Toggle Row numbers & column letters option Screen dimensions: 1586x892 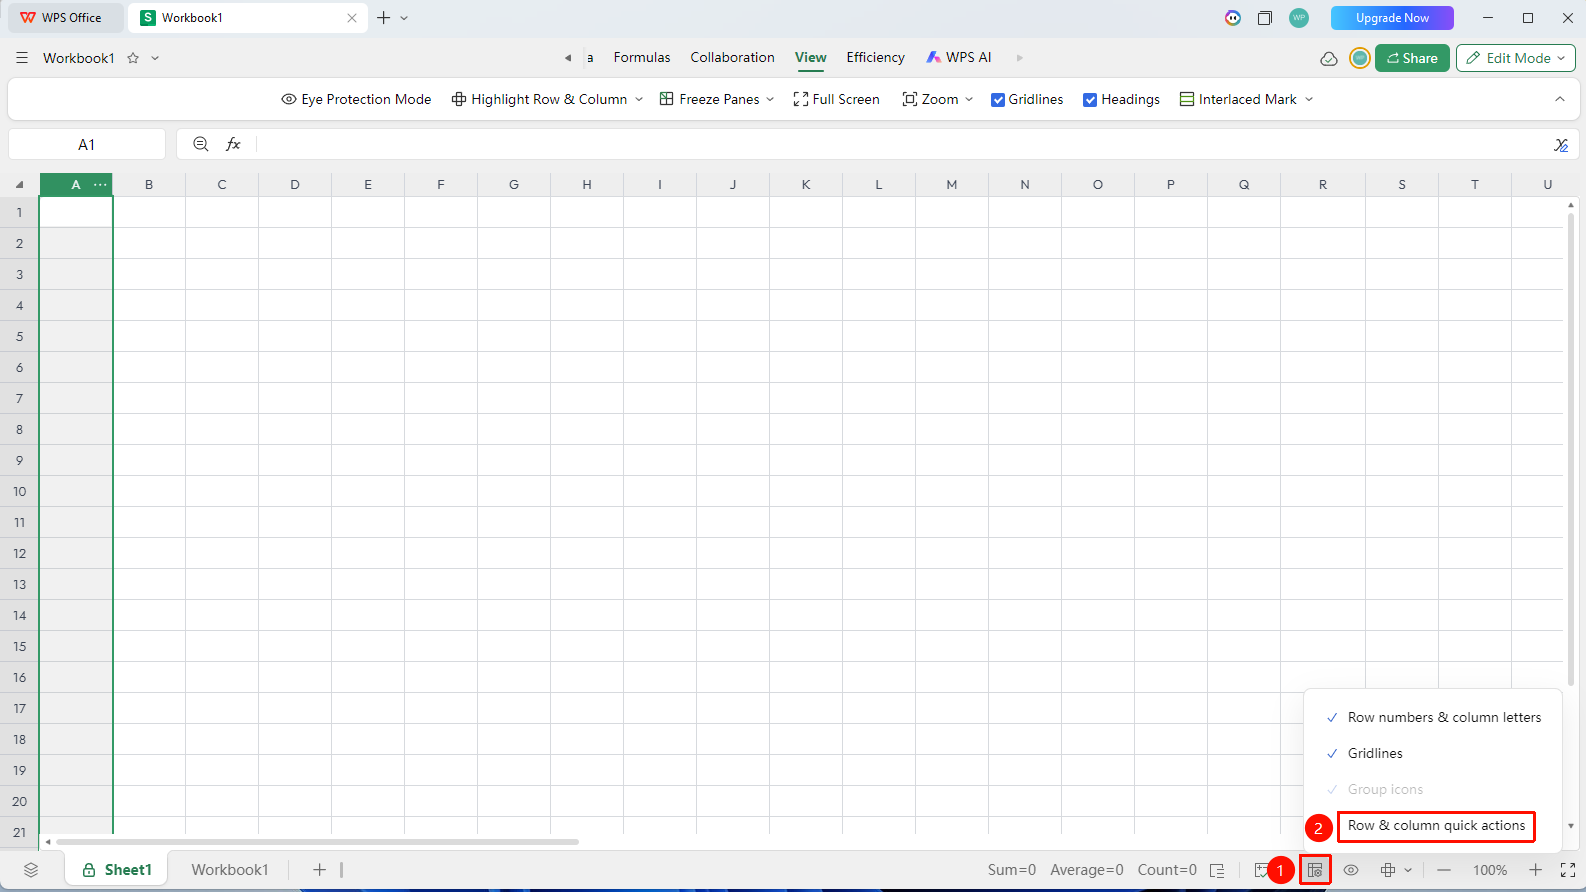point(1434,717)
